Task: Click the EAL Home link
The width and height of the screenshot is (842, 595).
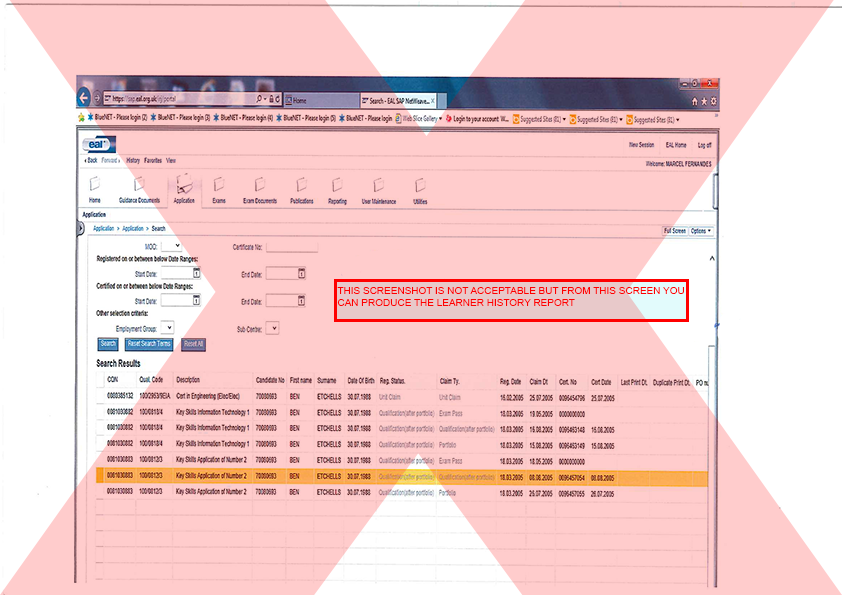Action: coord(676,145)
